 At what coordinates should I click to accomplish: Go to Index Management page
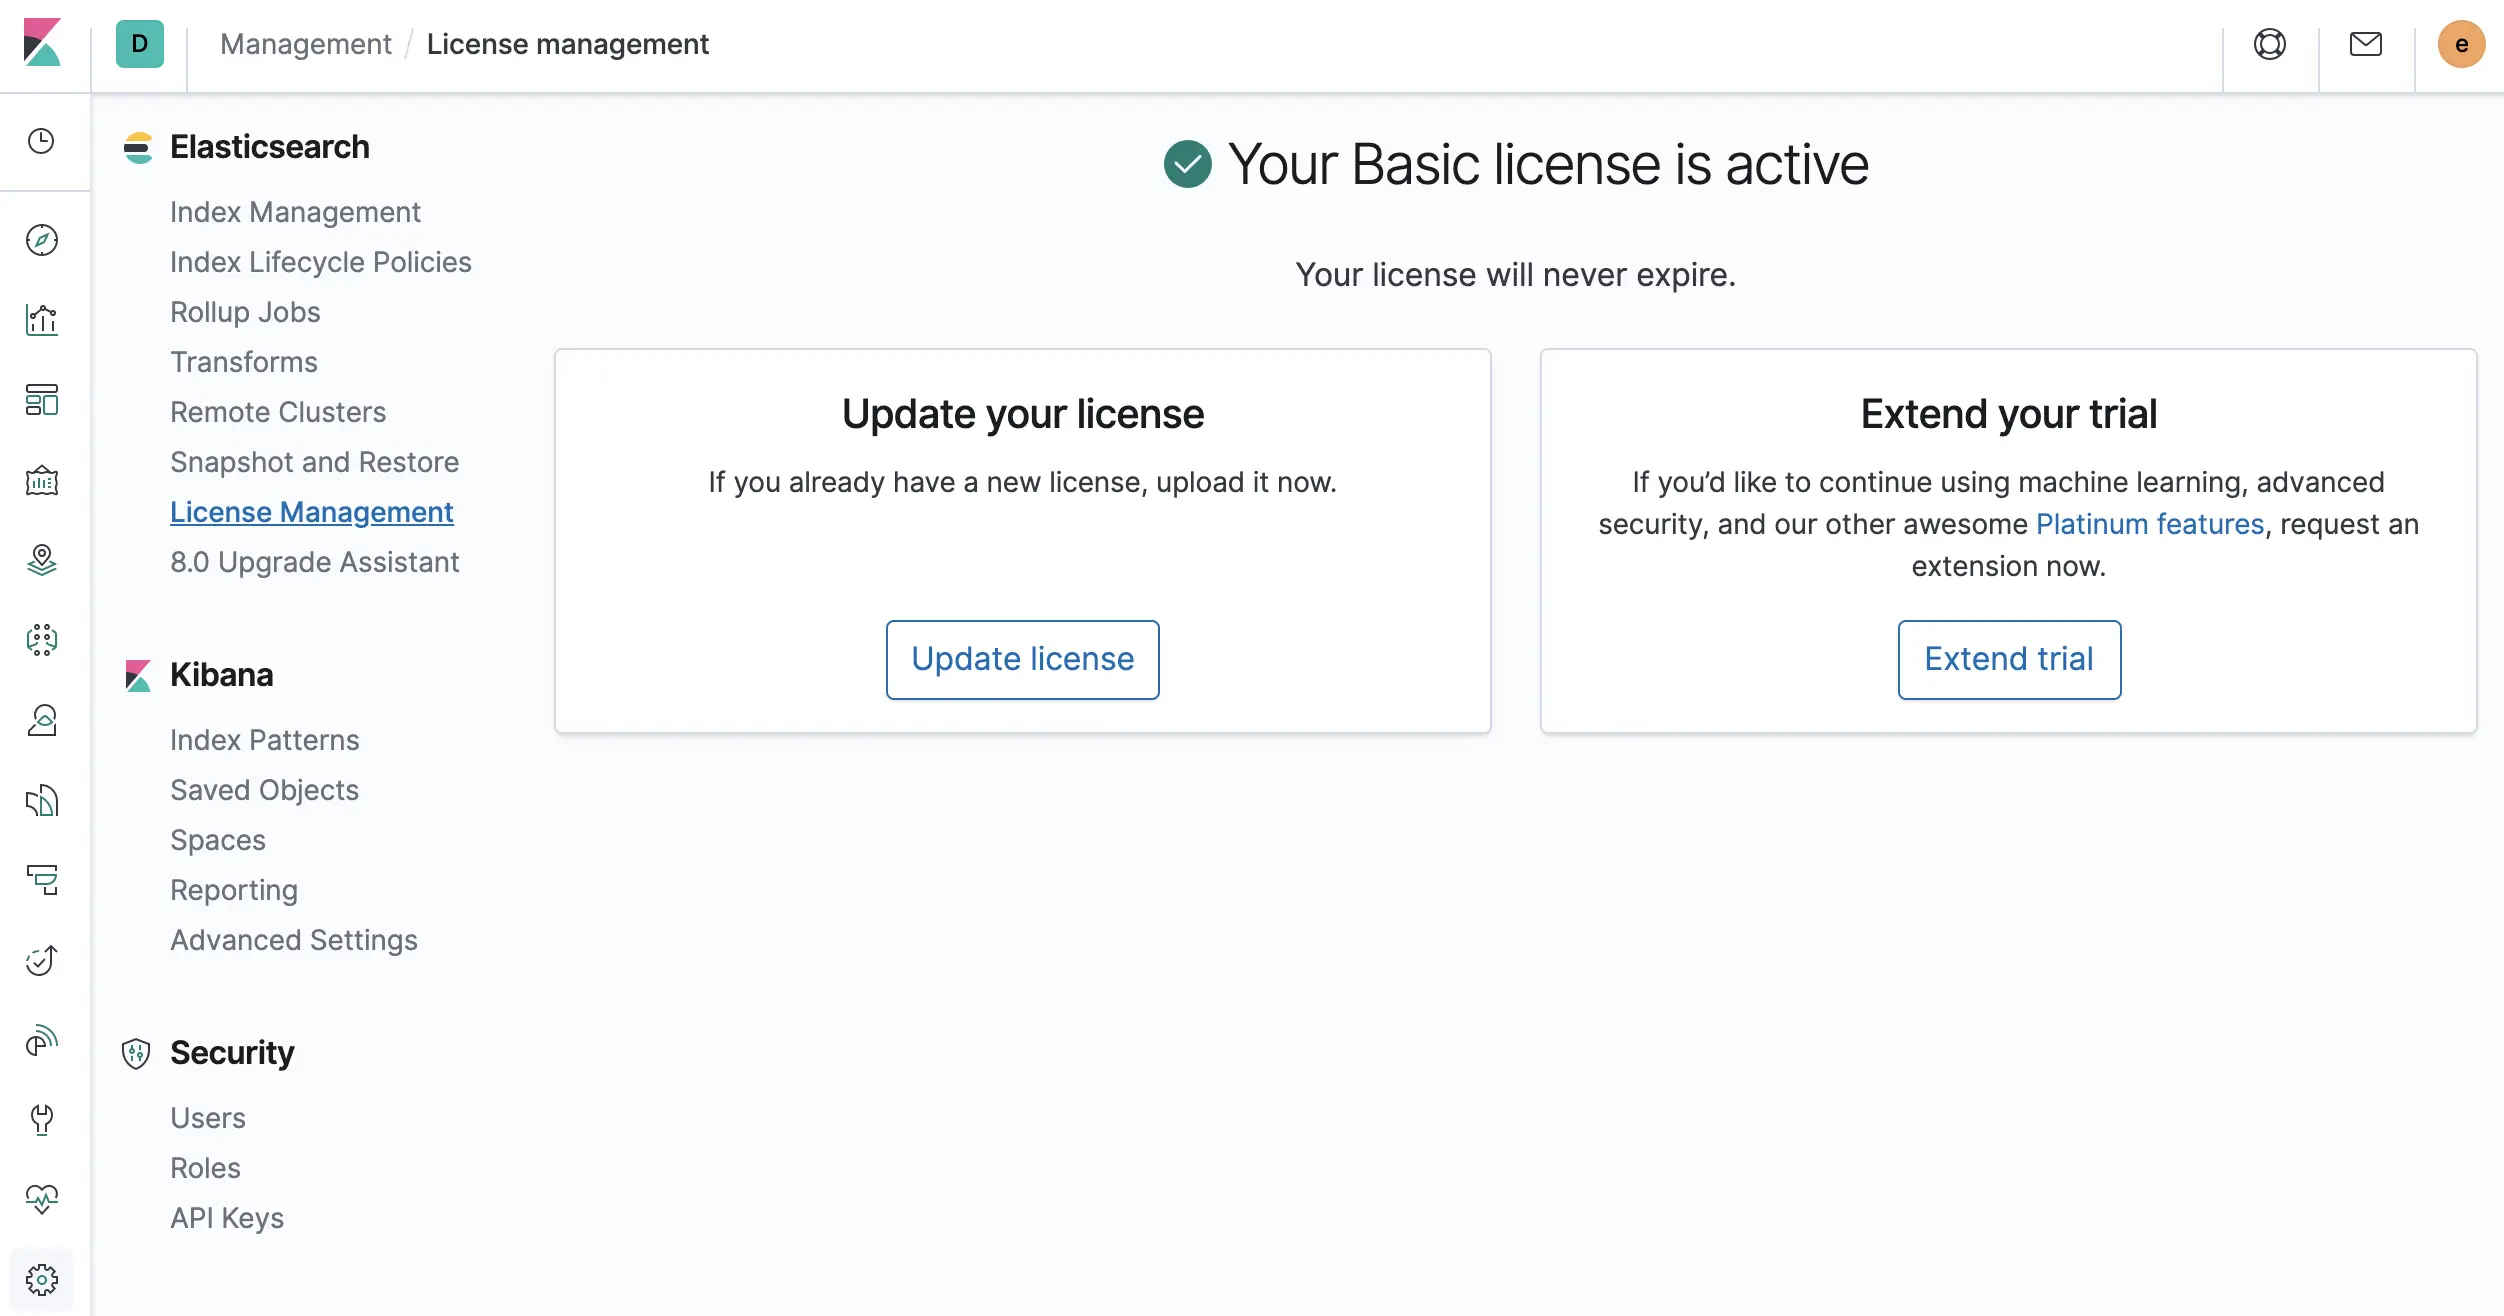click(x=295, y=212)
